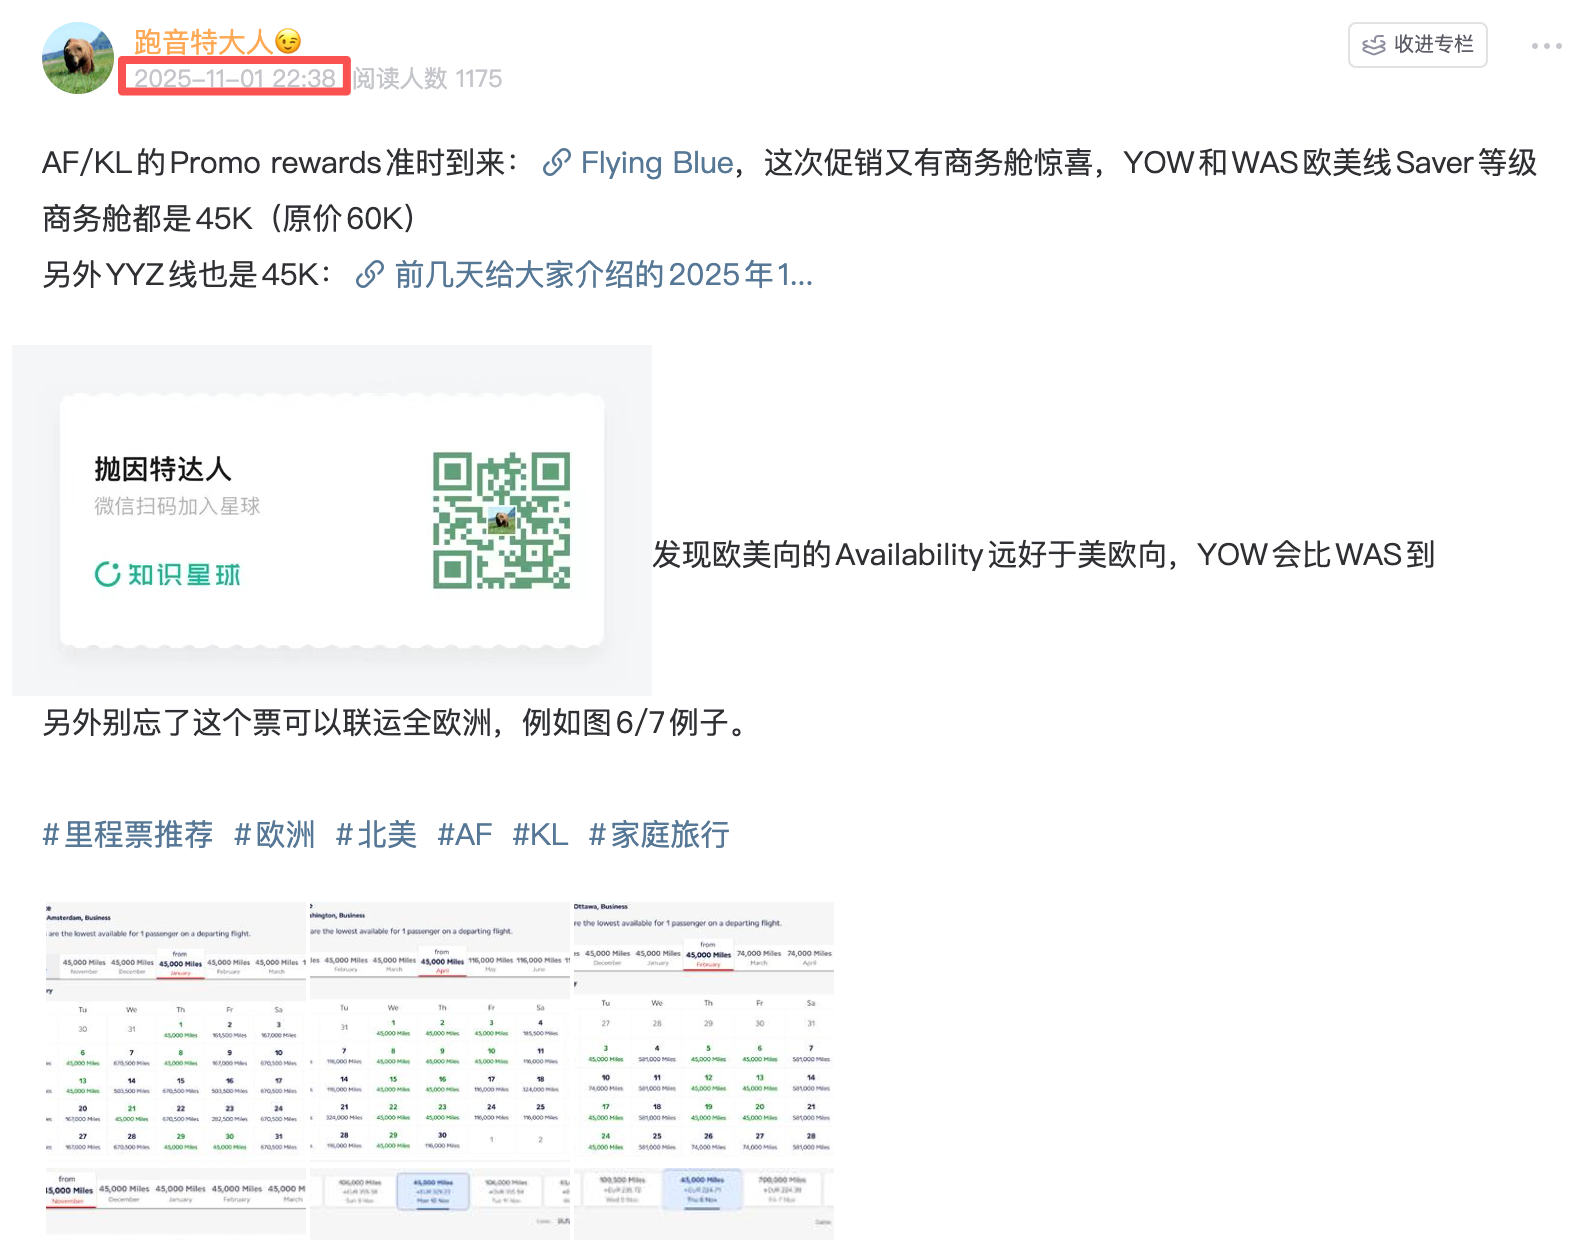
Task: Open hashtag #里程票推荐
Action: pos(128,834)
